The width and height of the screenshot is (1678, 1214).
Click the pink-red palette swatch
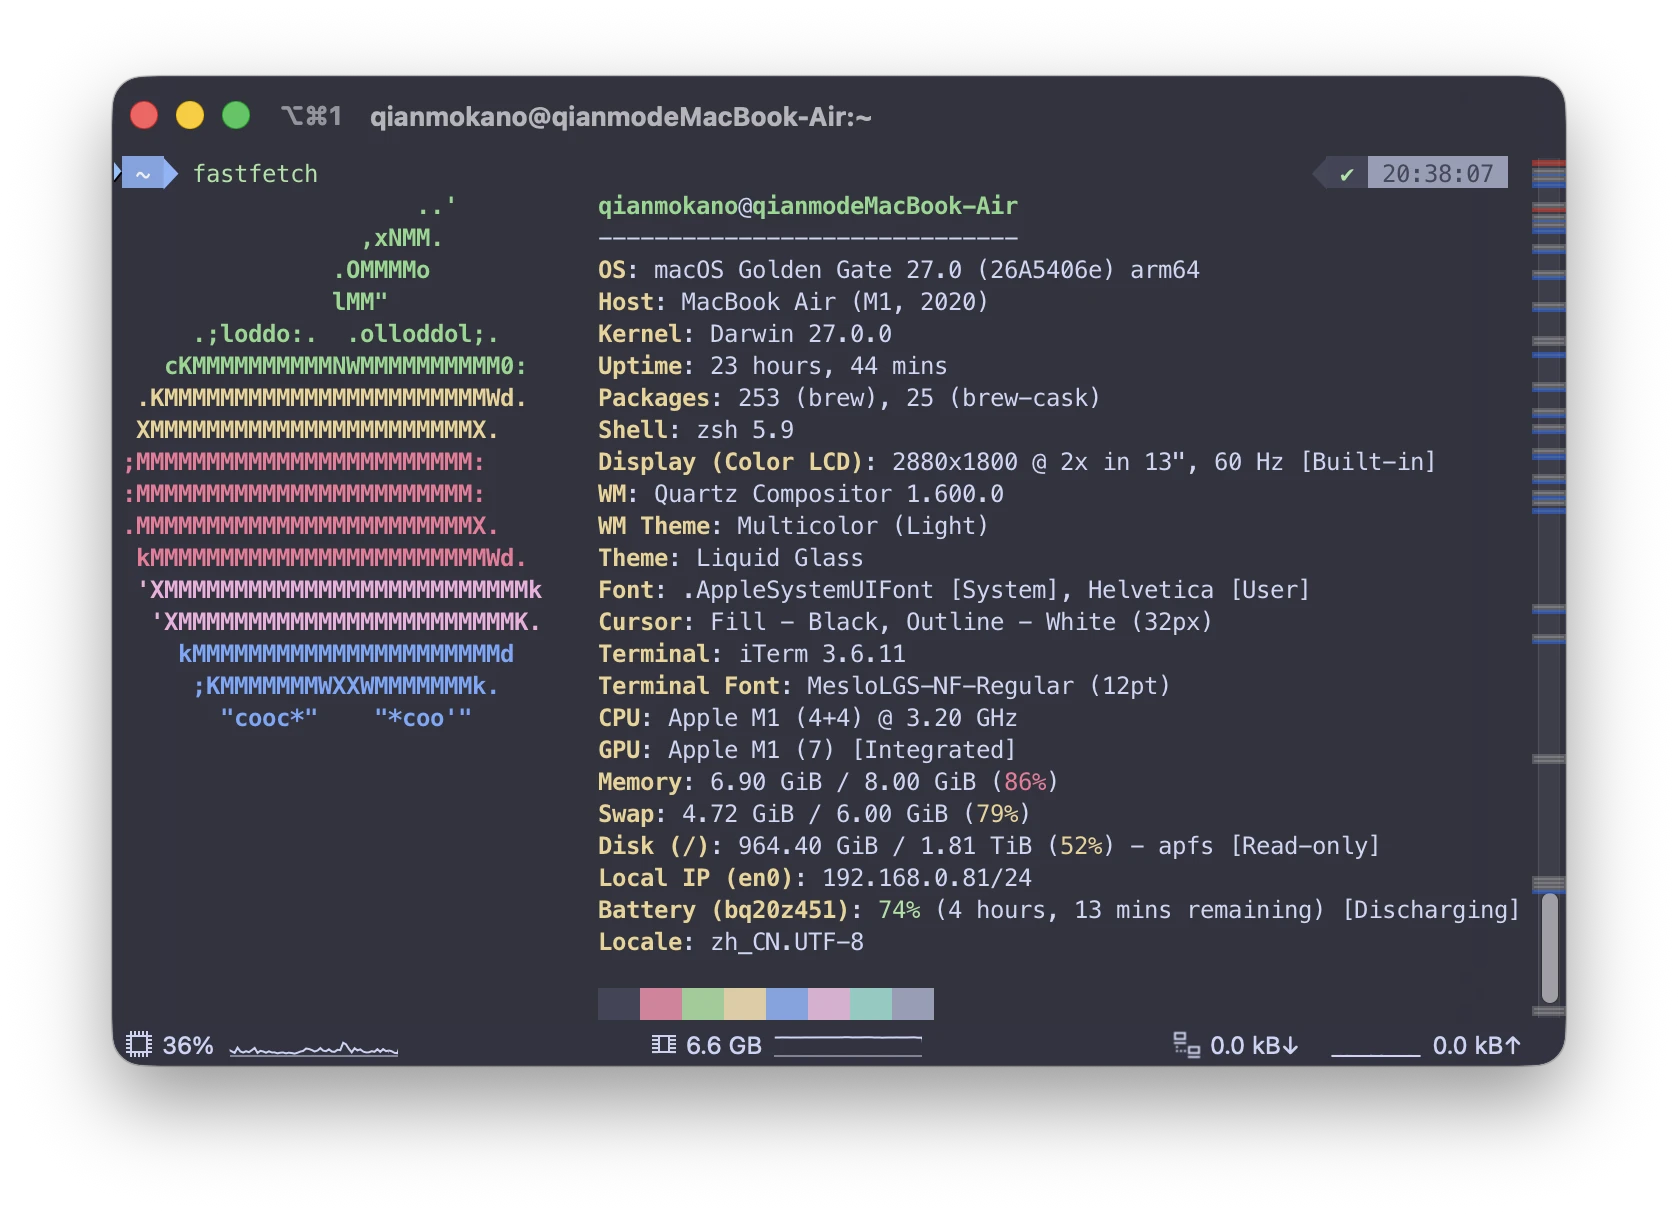click(x=661, y=1004)
